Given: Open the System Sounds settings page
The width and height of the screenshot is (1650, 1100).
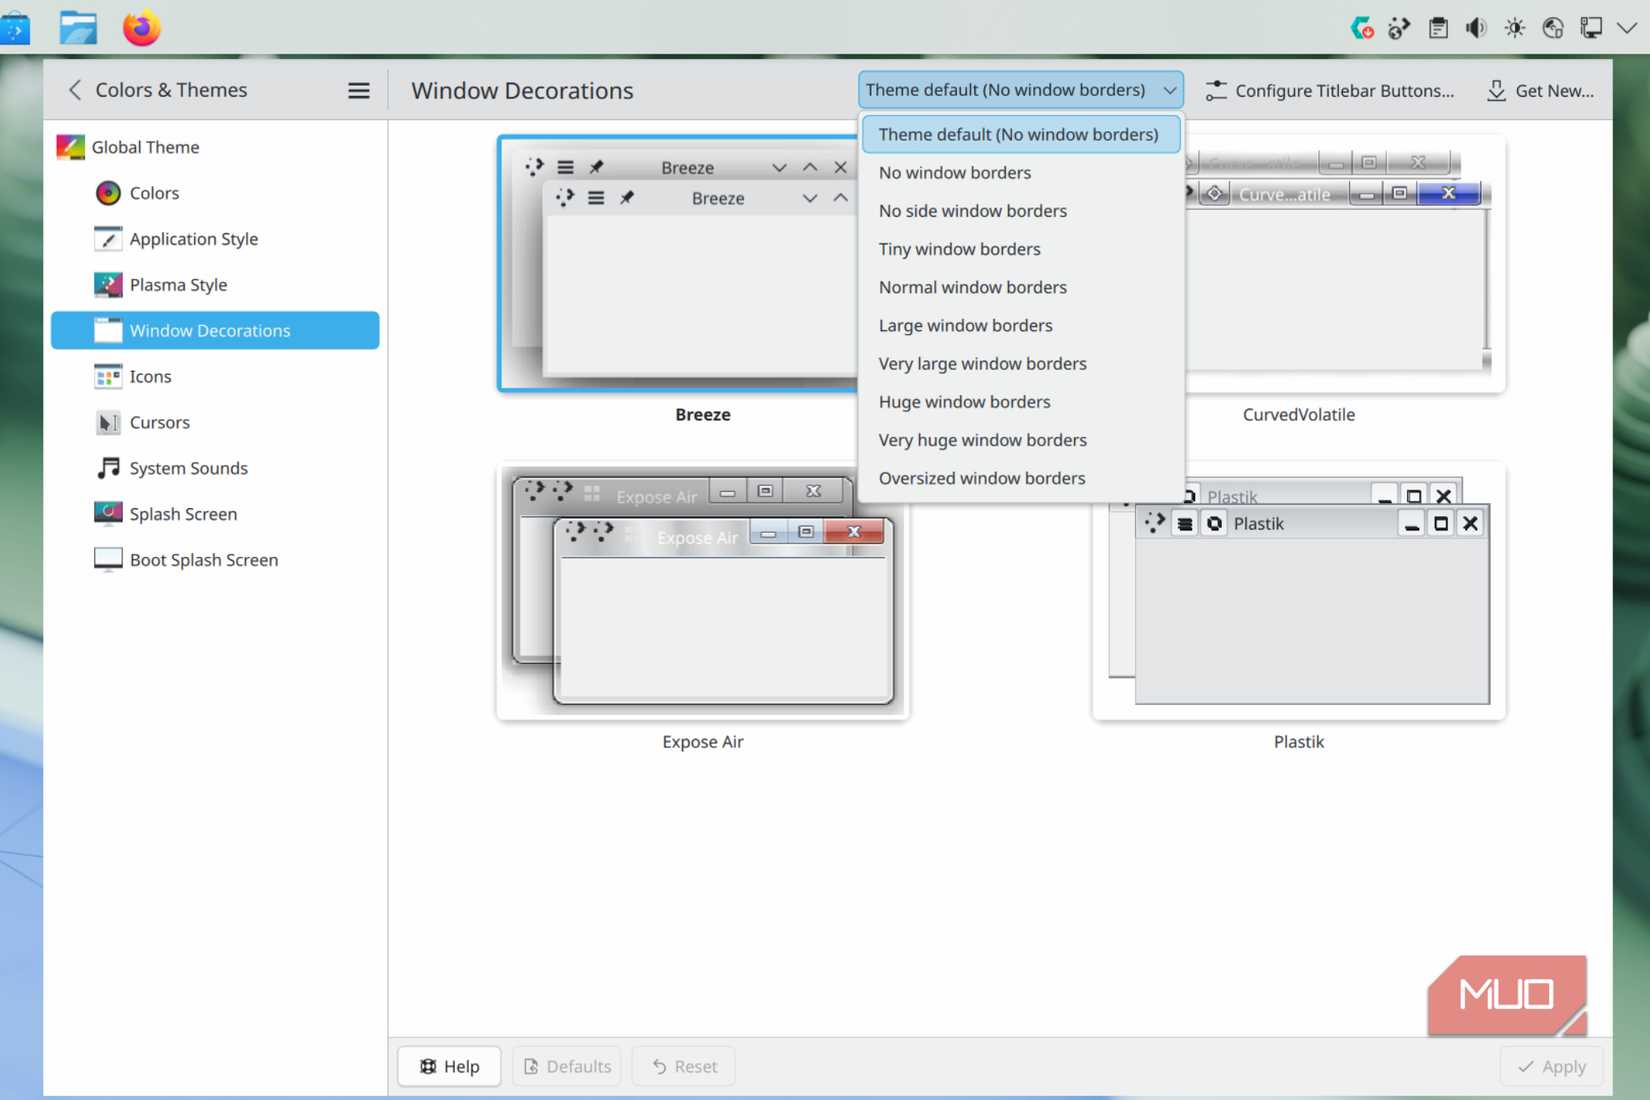Looking at the screenshot, I should click(x=215, y=468).
